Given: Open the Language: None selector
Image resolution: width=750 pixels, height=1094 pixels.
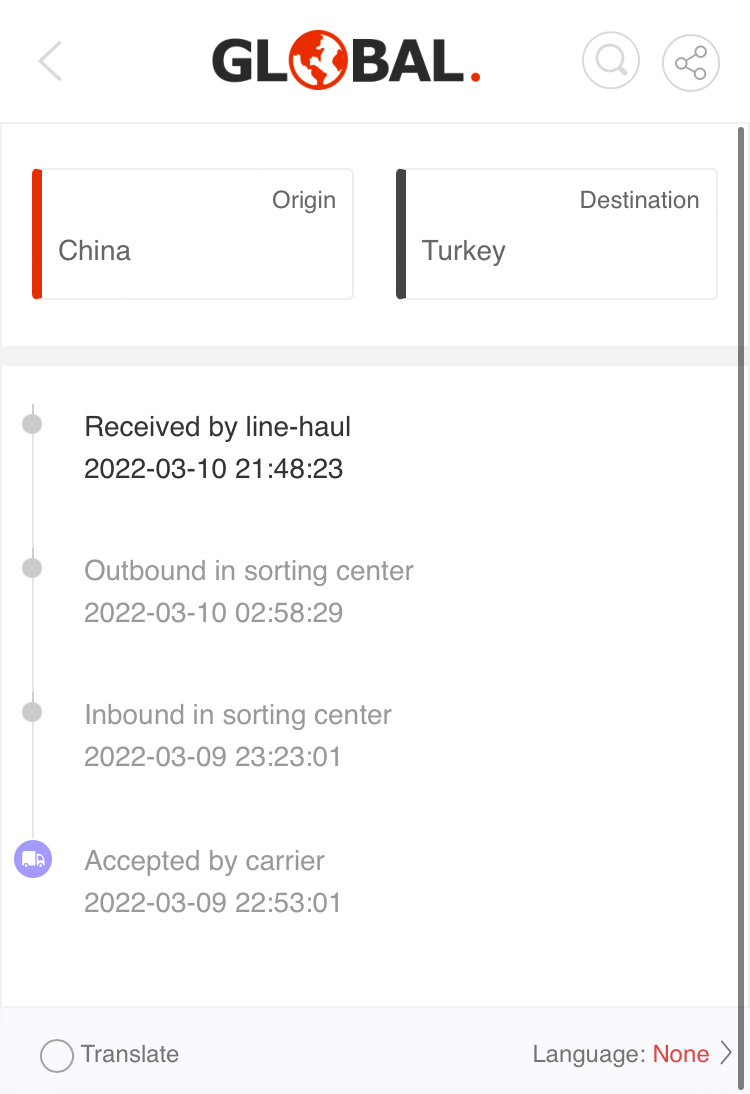Looking at the screenshot, I should click(x=621, y=1054).
